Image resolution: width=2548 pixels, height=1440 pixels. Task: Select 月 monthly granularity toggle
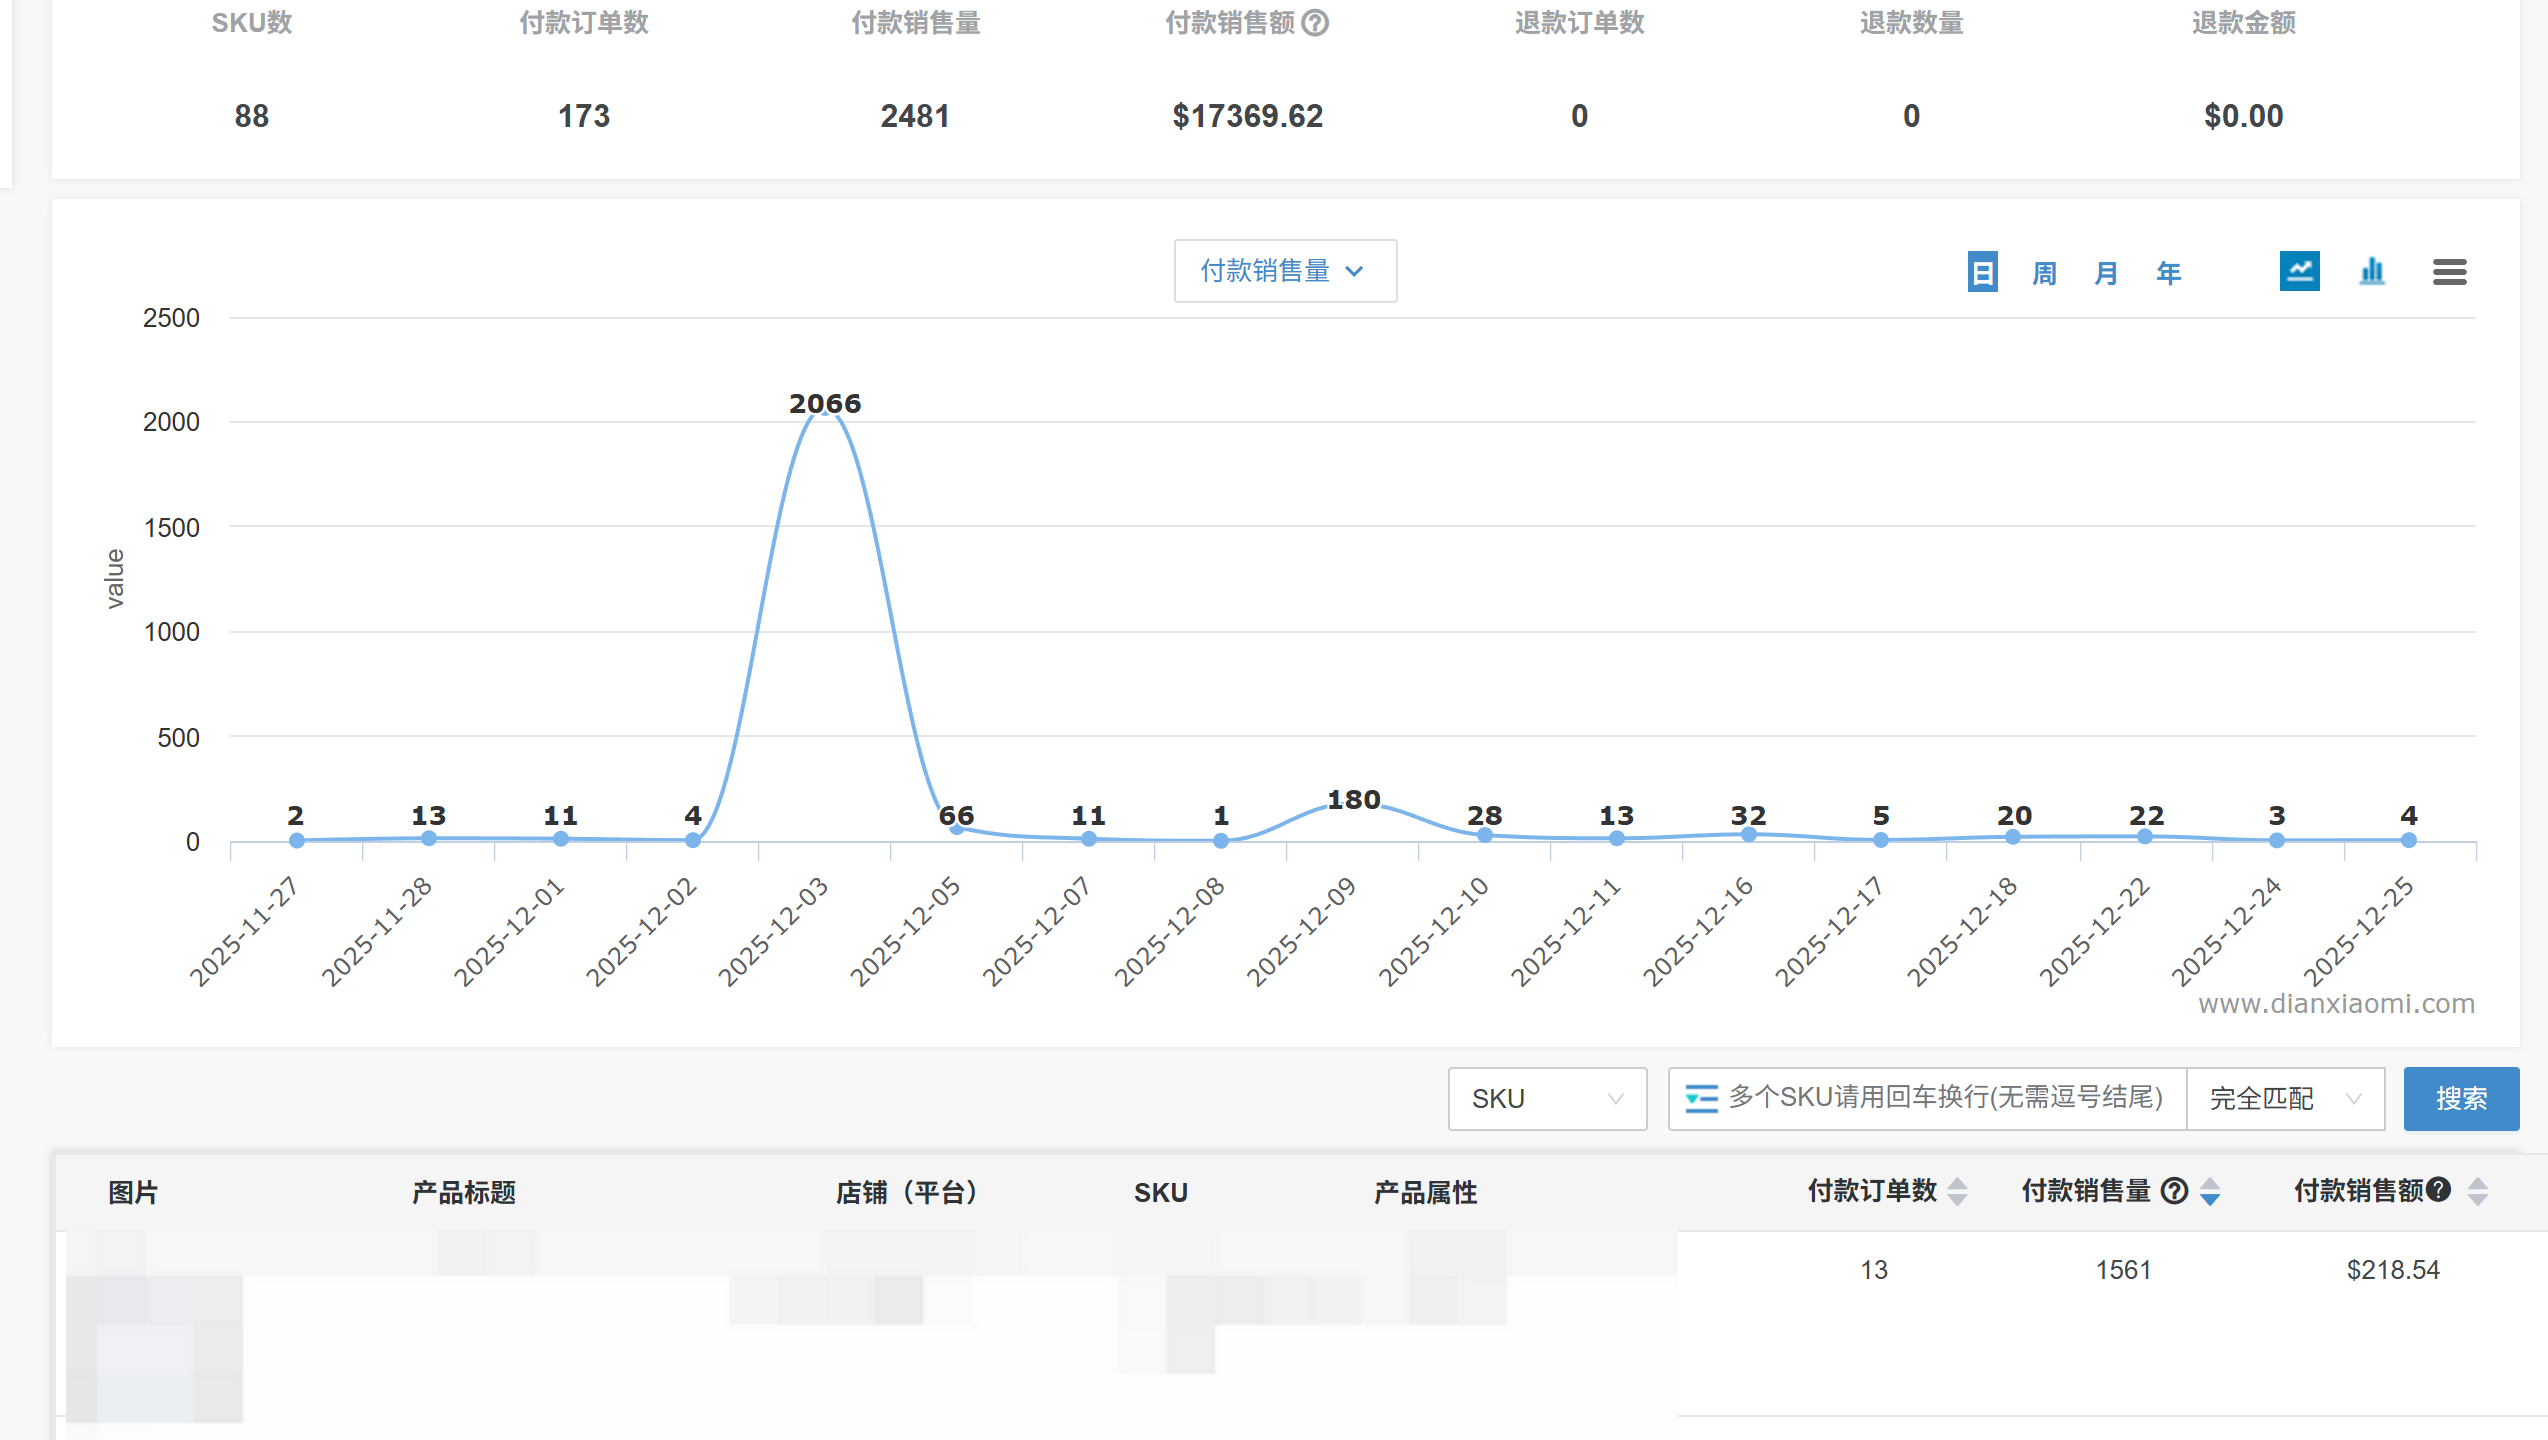pyautogui.click(x=2106, y=272)
